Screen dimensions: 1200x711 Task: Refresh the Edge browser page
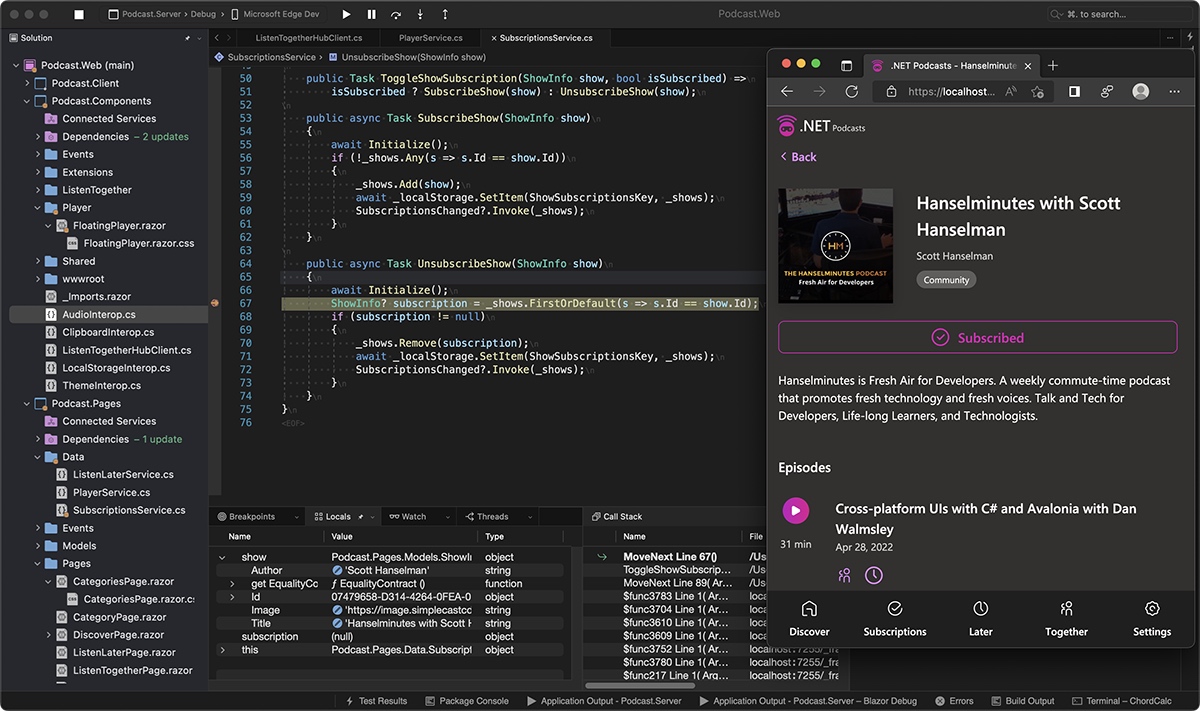click(851, 91)
